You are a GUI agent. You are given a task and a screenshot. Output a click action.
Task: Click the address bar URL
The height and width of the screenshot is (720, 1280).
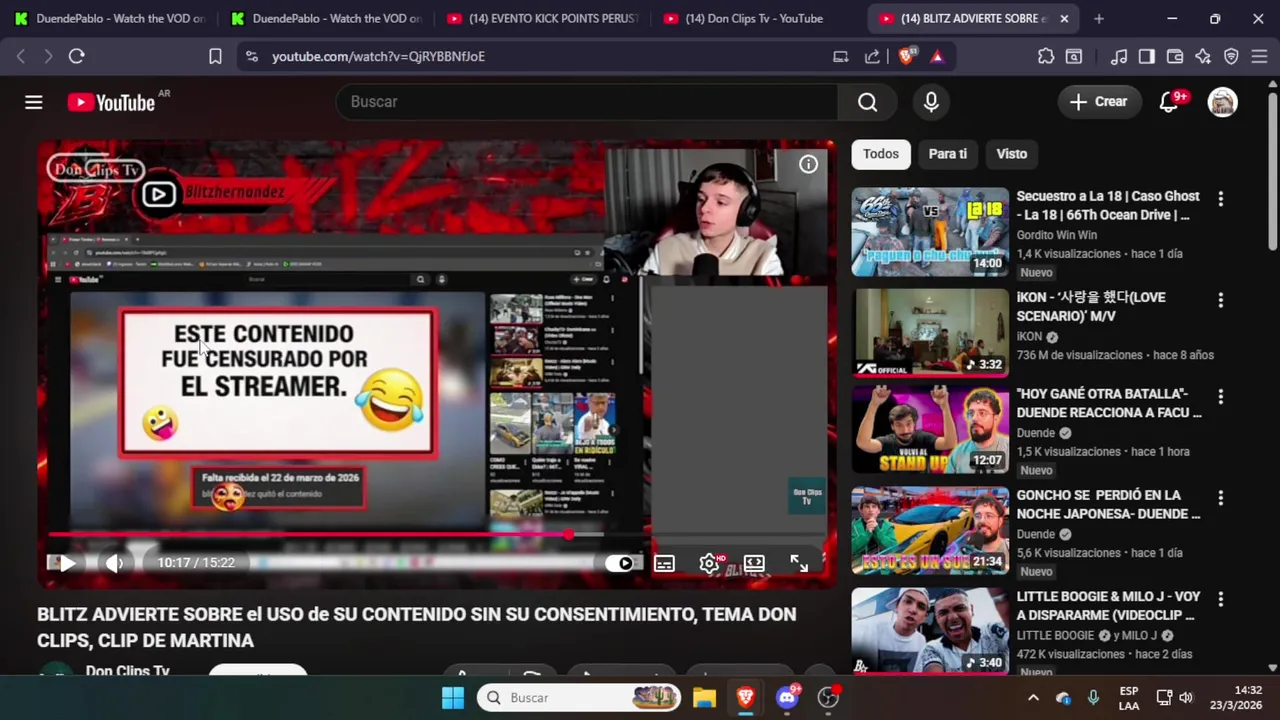coord(378,57)
